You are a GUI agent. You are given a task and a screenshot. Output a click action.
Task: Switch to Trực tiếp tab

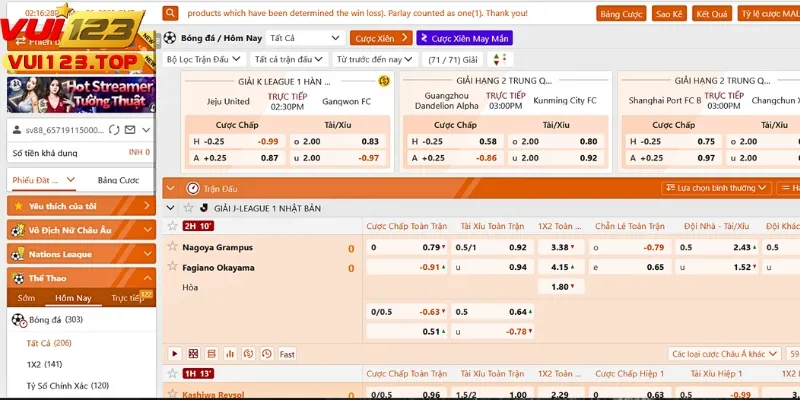(x=128, y=298)
